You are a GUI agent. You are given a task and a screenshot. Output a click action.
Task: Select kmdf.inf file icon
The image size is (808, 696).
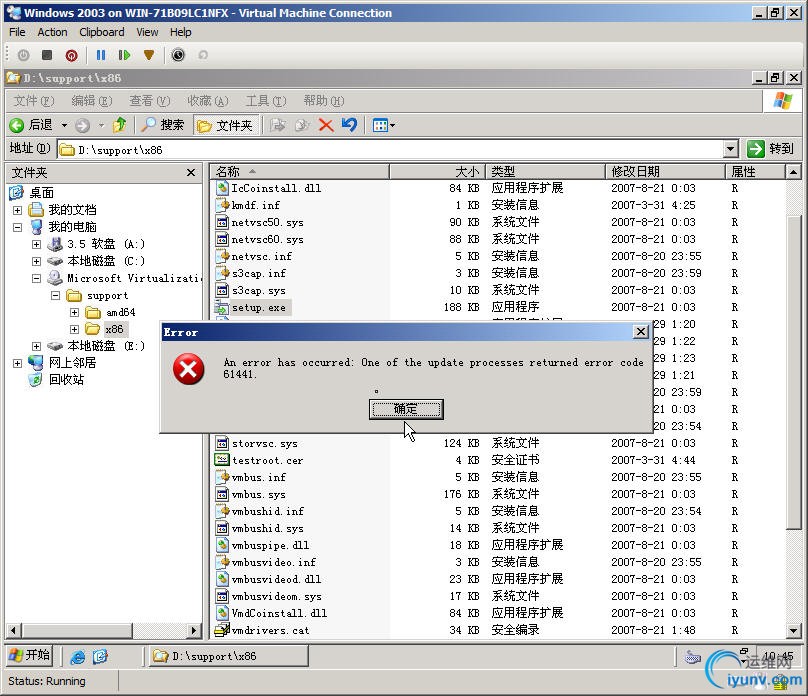click(222, 205)
